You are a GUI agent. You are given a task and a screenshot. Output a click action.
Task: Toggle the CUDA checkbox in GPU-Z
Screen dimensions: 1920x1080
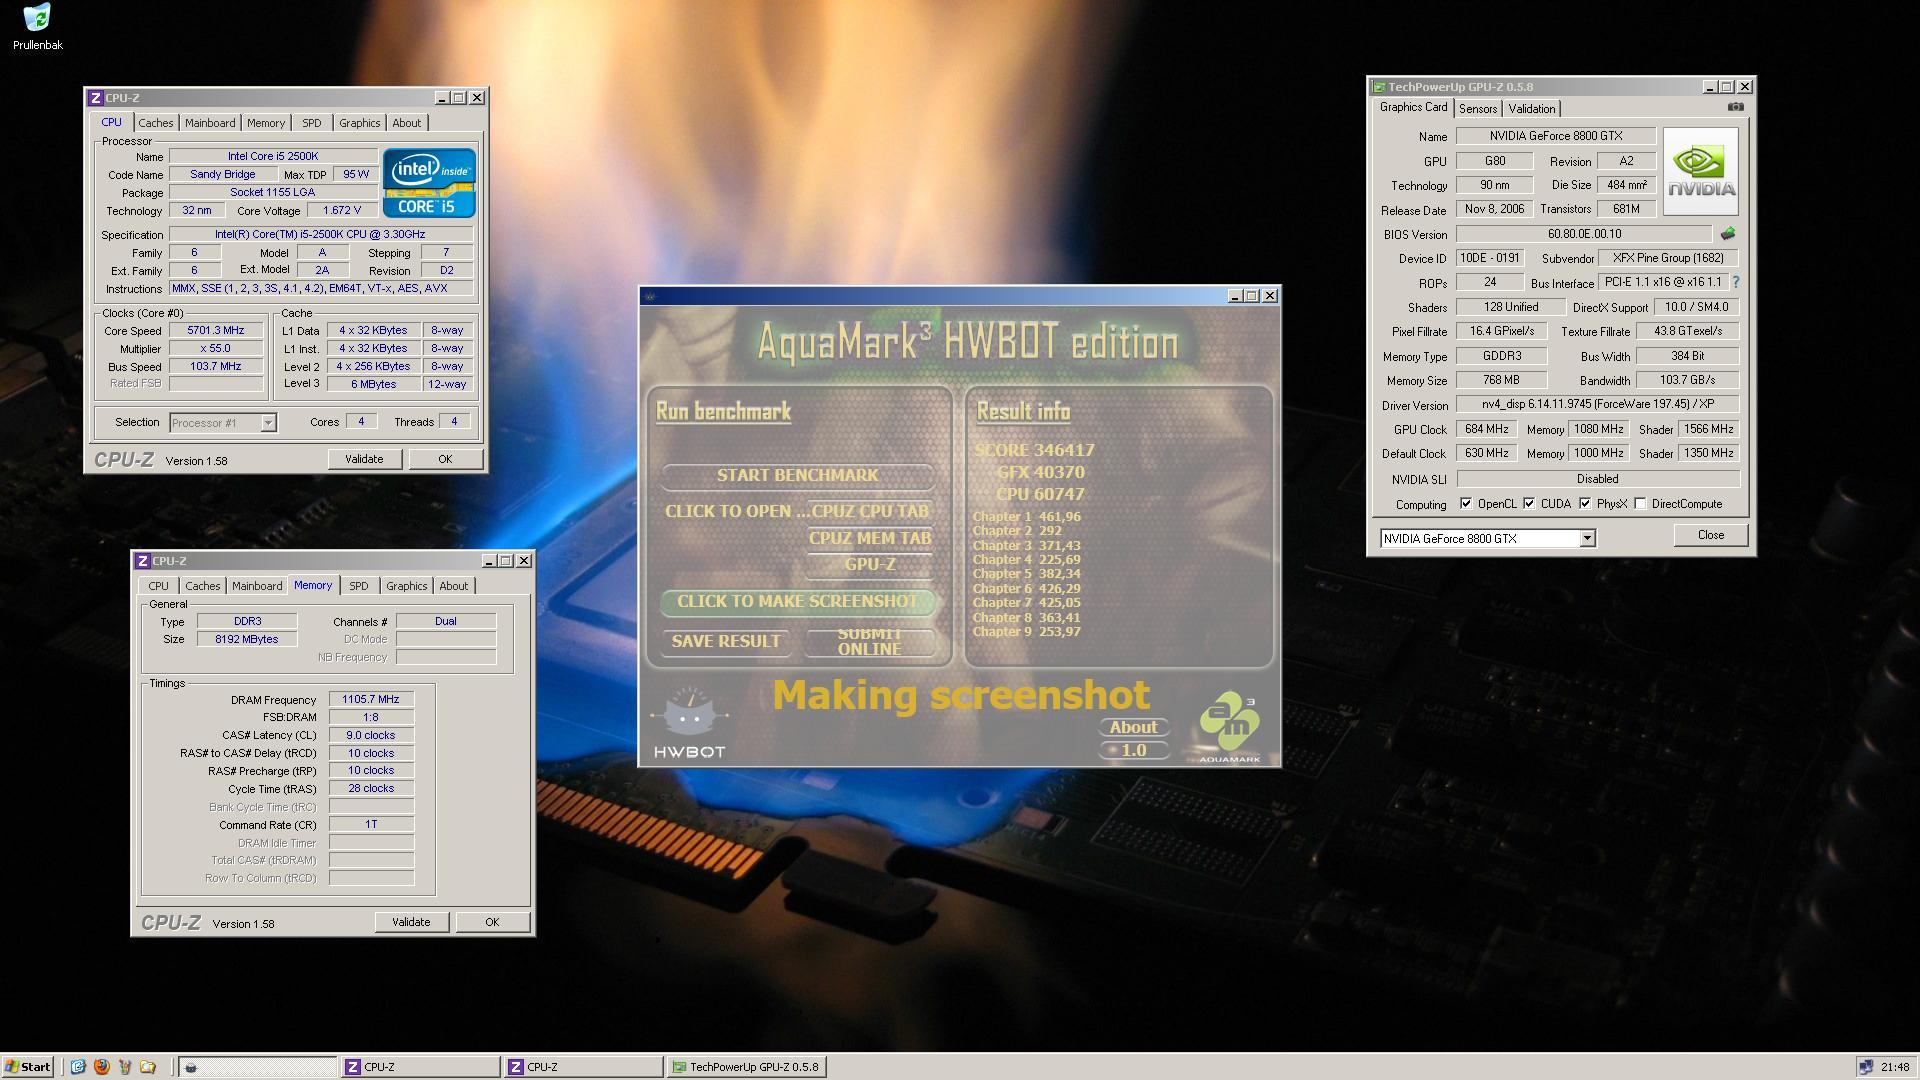(1528, 503)
